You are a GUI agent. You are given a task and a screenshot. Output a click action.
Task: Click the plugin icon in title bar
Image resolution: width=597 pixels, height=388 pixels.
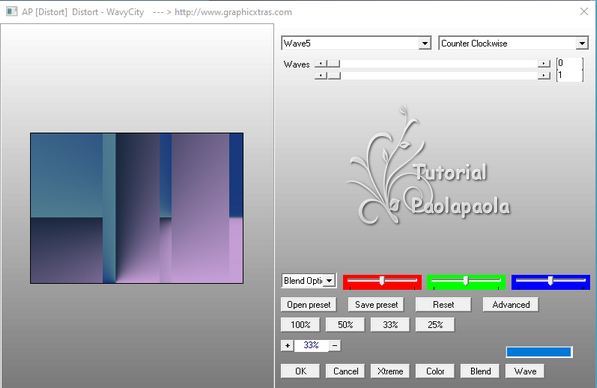coord(11,11)
